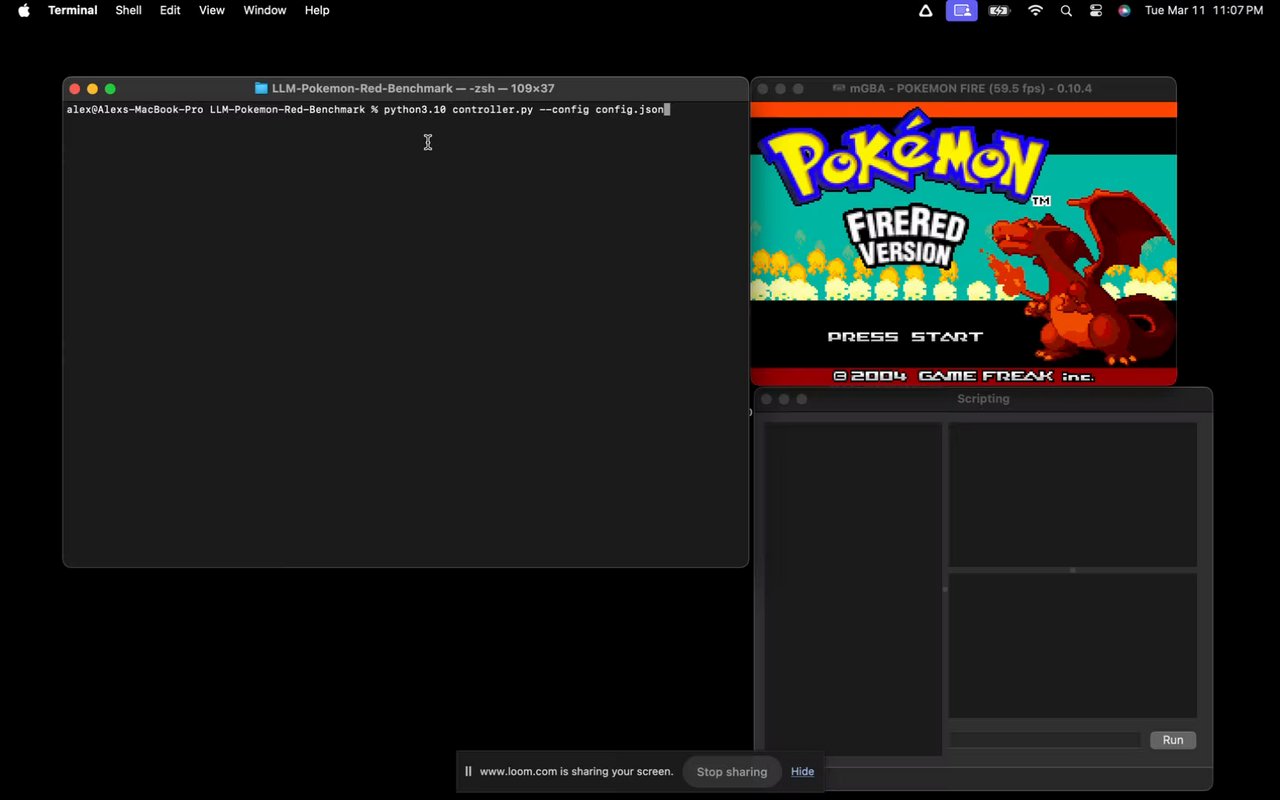Zoom the Scripting window
Viewport: 1280px width, 800px height.
(802, 399)
